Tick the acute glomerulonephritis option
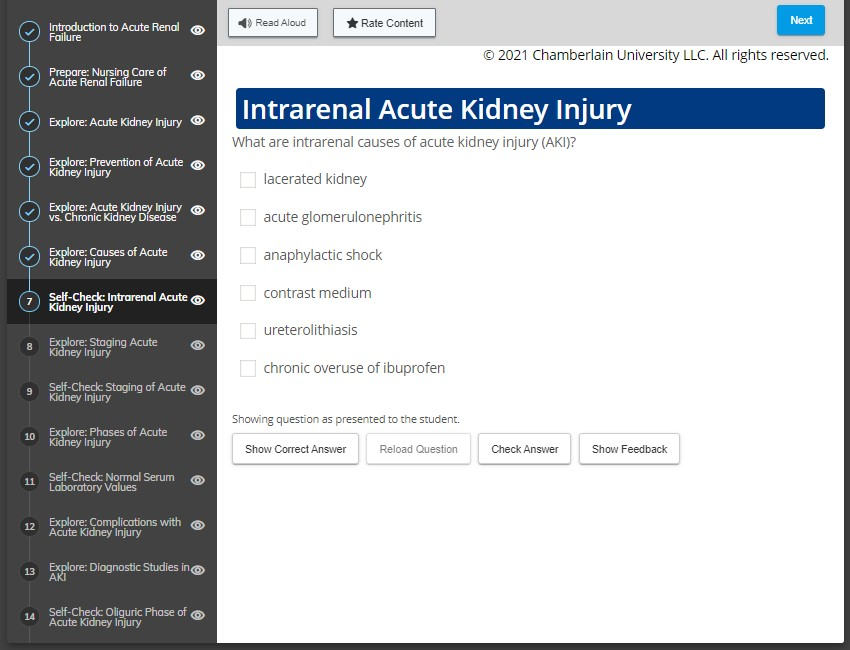This screenshot has height=650, width=850. [248, 217]
